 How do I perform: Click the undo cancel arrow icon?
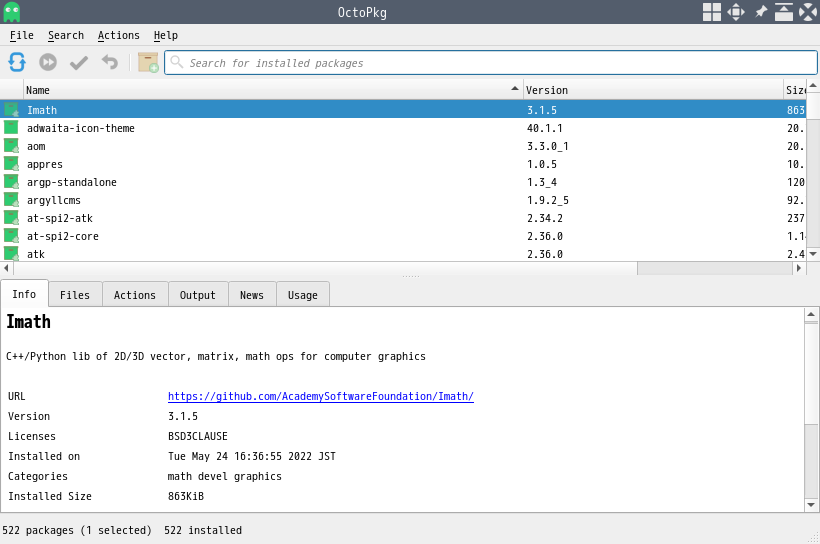click(x=110, y=62)
